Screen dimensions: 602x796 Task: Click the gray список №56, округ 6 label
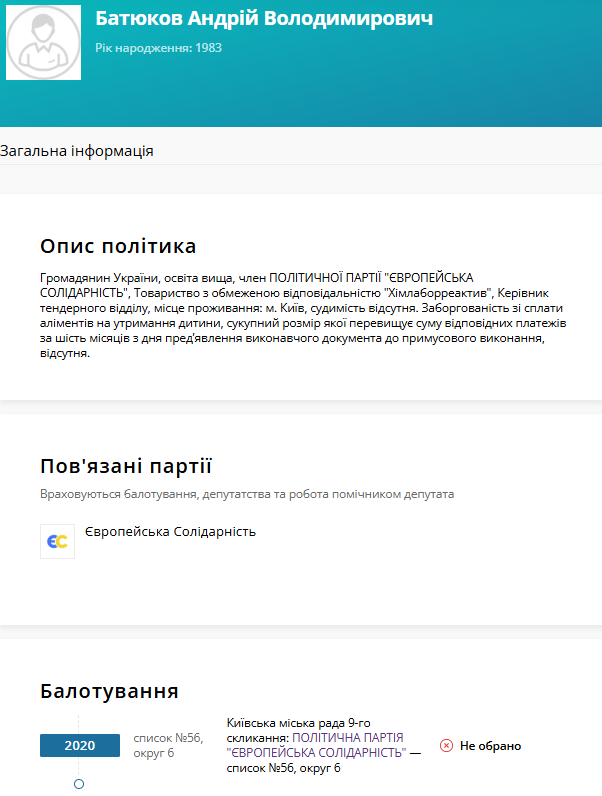tap(168, 746)
